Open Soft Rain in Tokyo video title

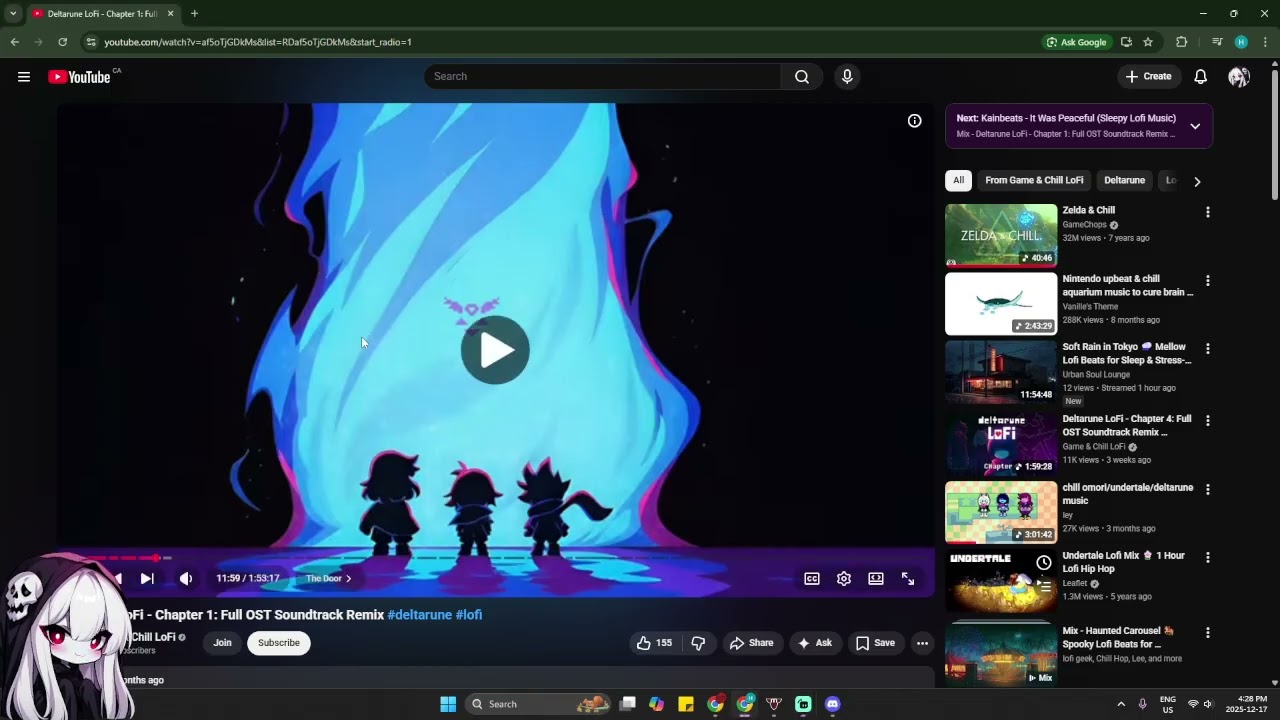pos(1127,354)
